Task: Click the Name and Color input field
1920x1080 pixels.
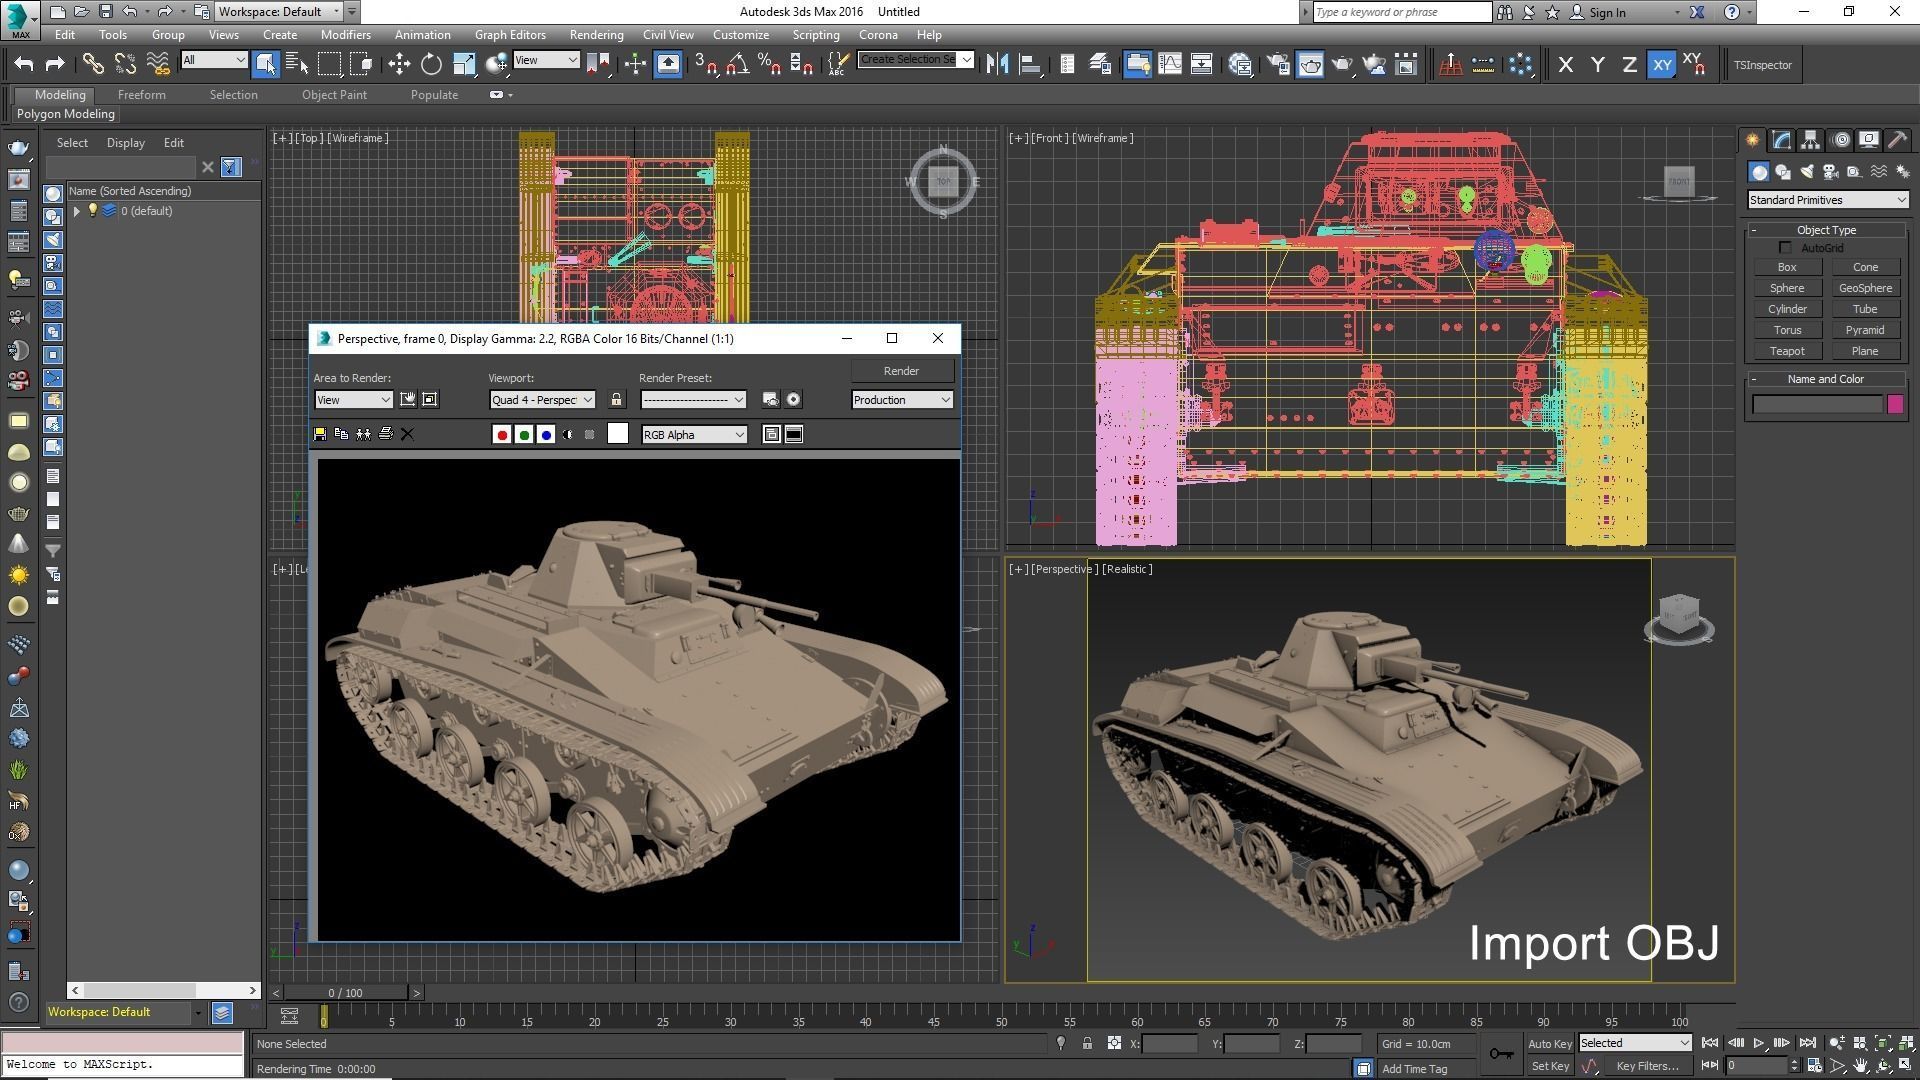Action: pos(1817,404)
